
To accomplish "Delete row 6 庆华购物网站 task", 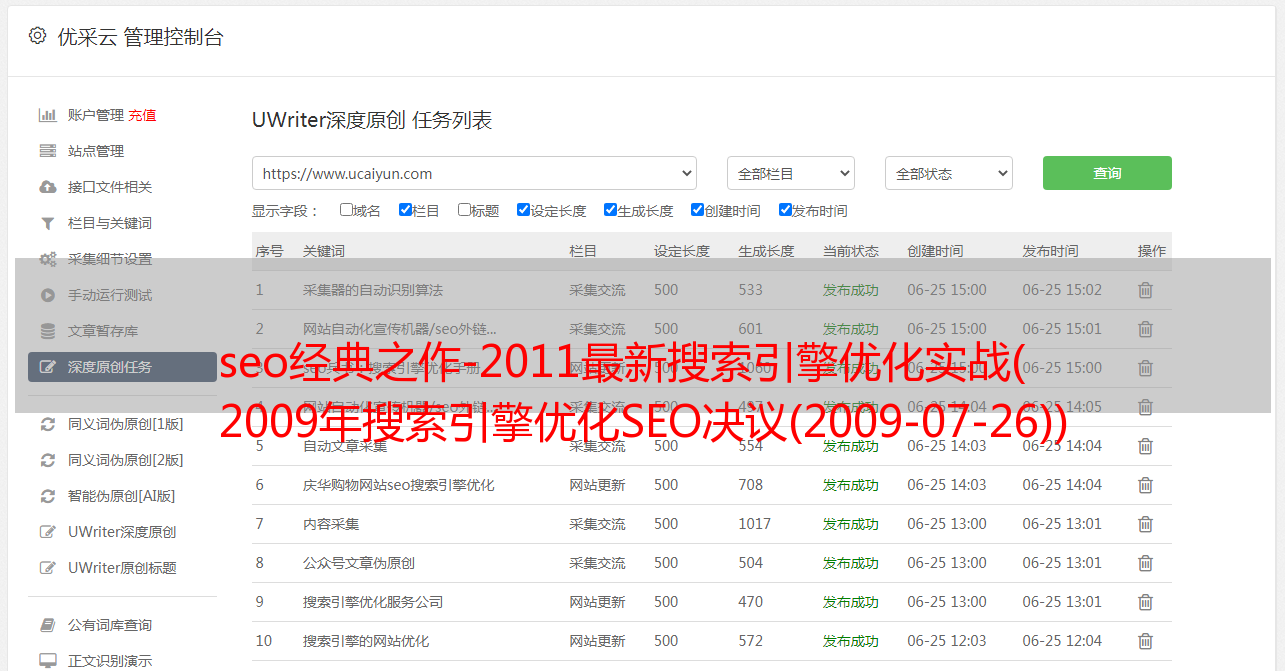I will (x=1146, y=485).
